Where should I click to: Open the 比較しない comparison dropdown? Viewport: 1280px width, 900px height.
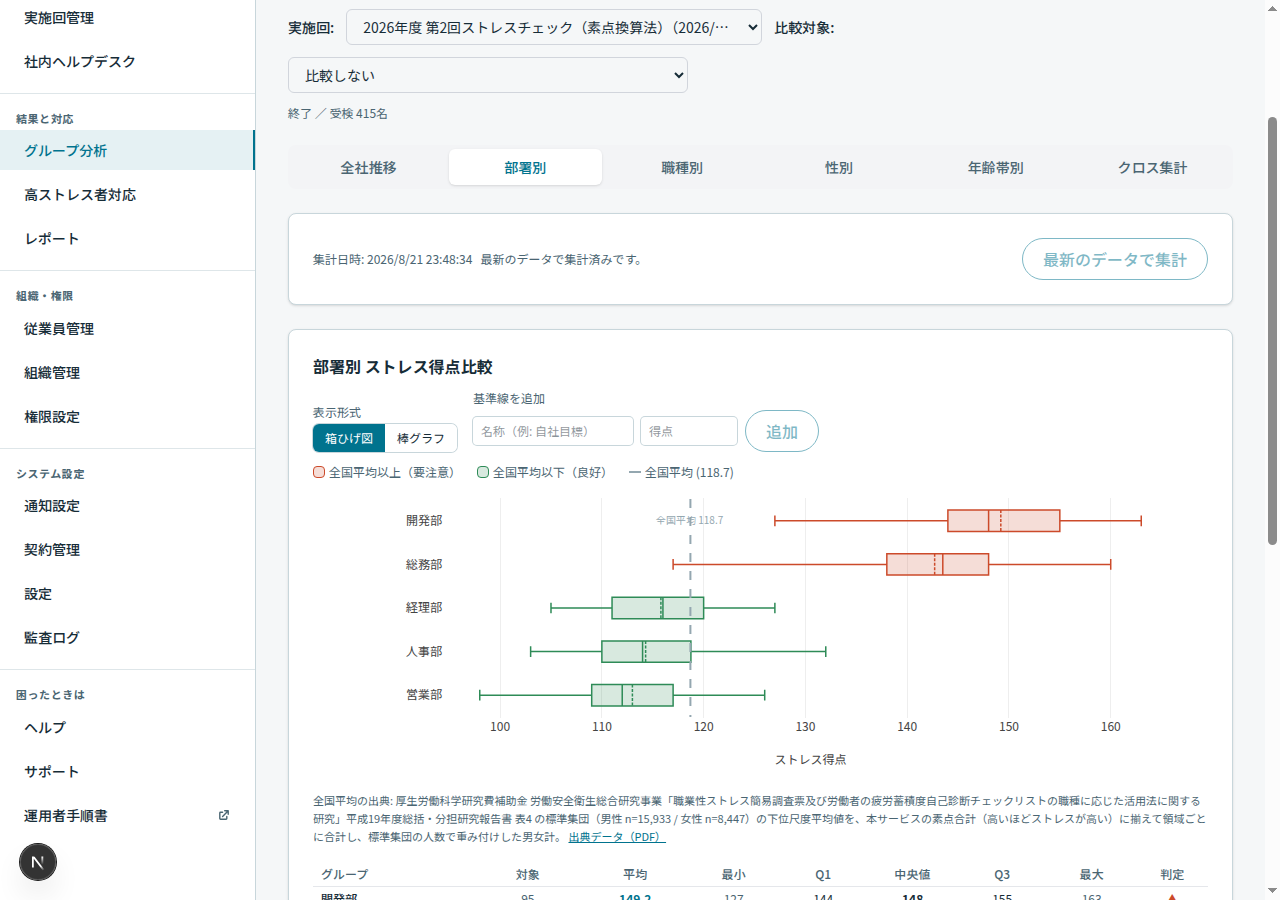[488, 75]
